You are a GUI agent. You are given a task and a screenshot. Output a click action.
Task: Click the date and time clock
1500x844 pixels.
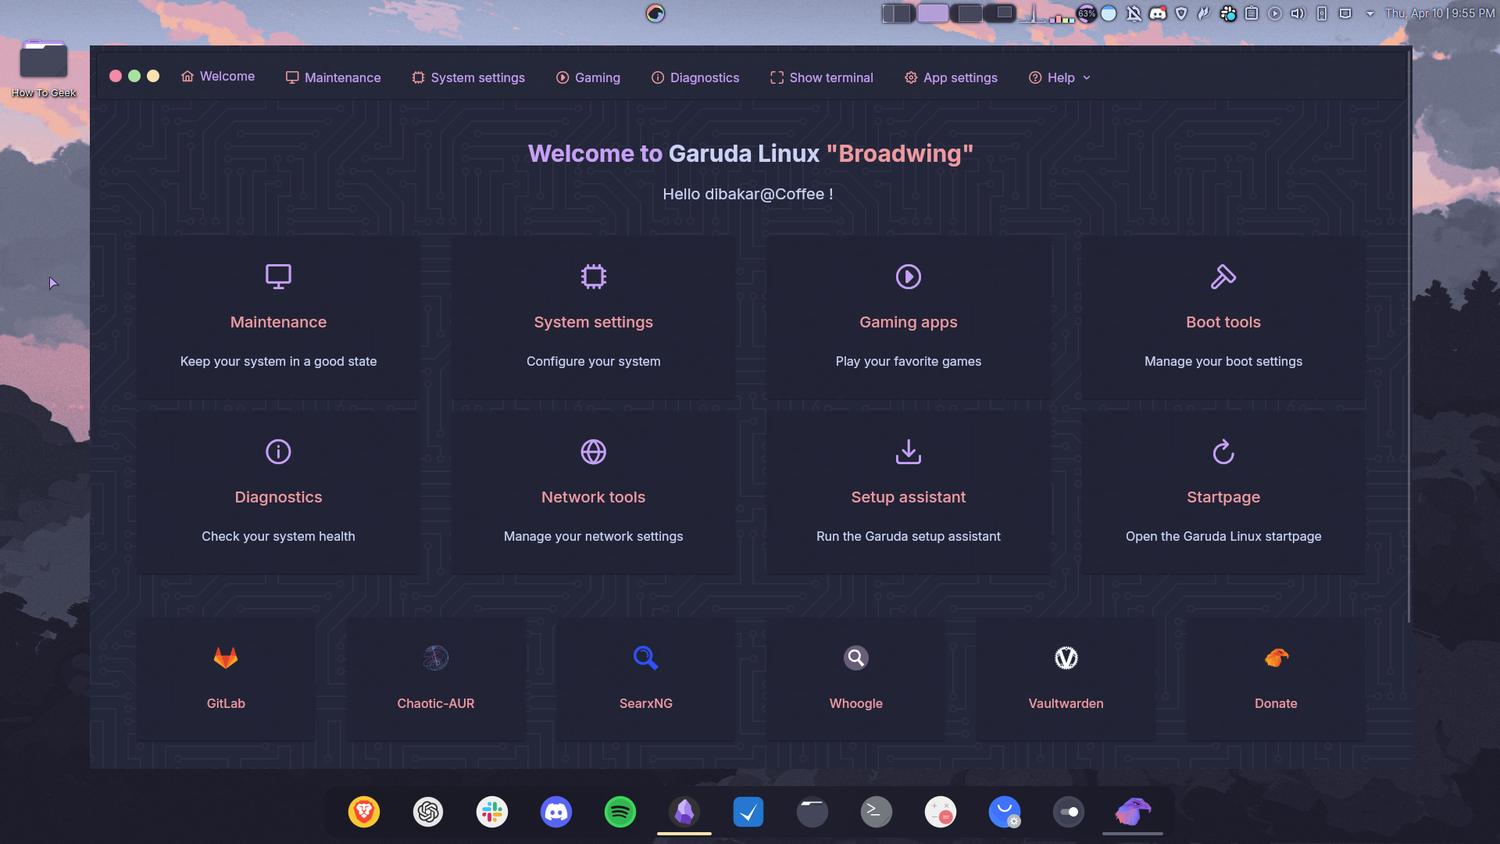click(1440, 13)
